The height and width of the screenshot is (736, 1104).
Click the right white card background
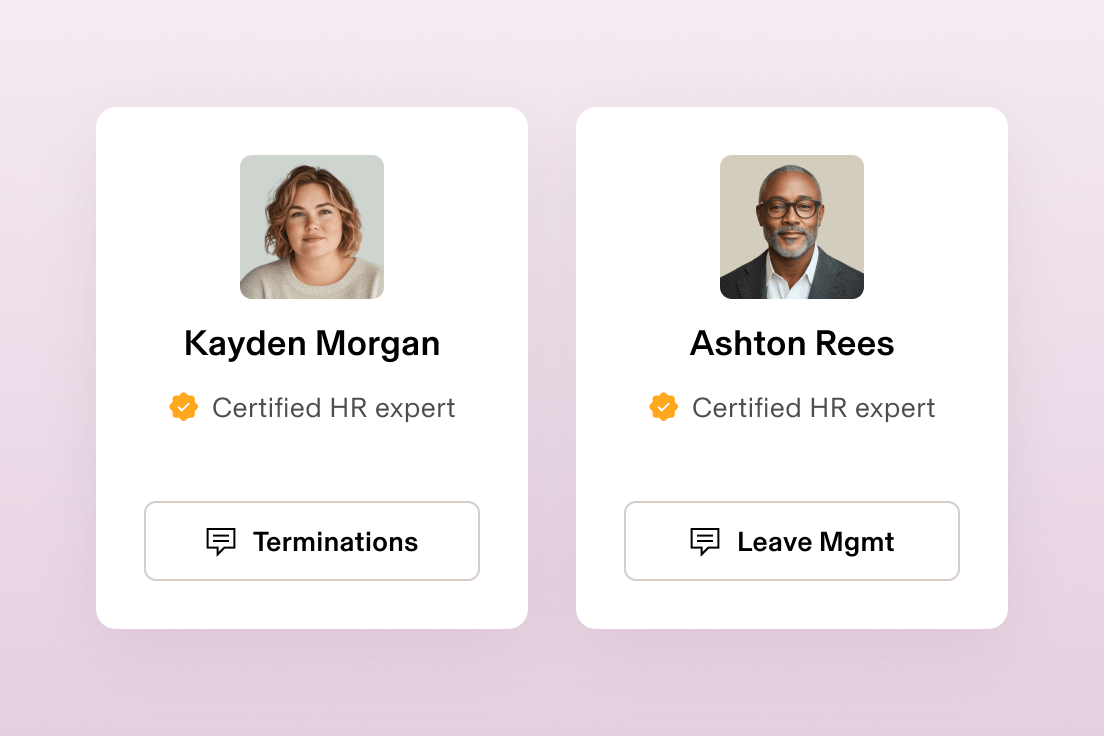click(792, 460)
